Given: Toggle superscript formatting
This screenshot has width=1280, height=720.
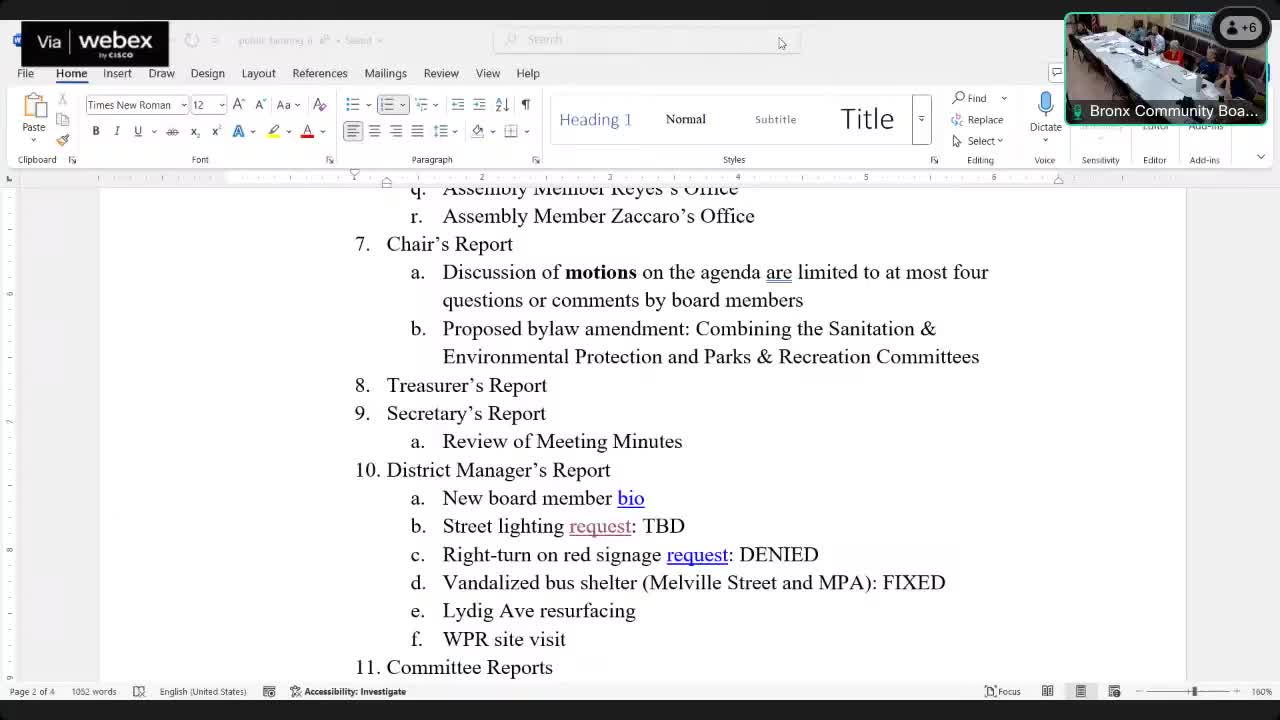Looking at the screenshot, I should (x=215, y=131).
